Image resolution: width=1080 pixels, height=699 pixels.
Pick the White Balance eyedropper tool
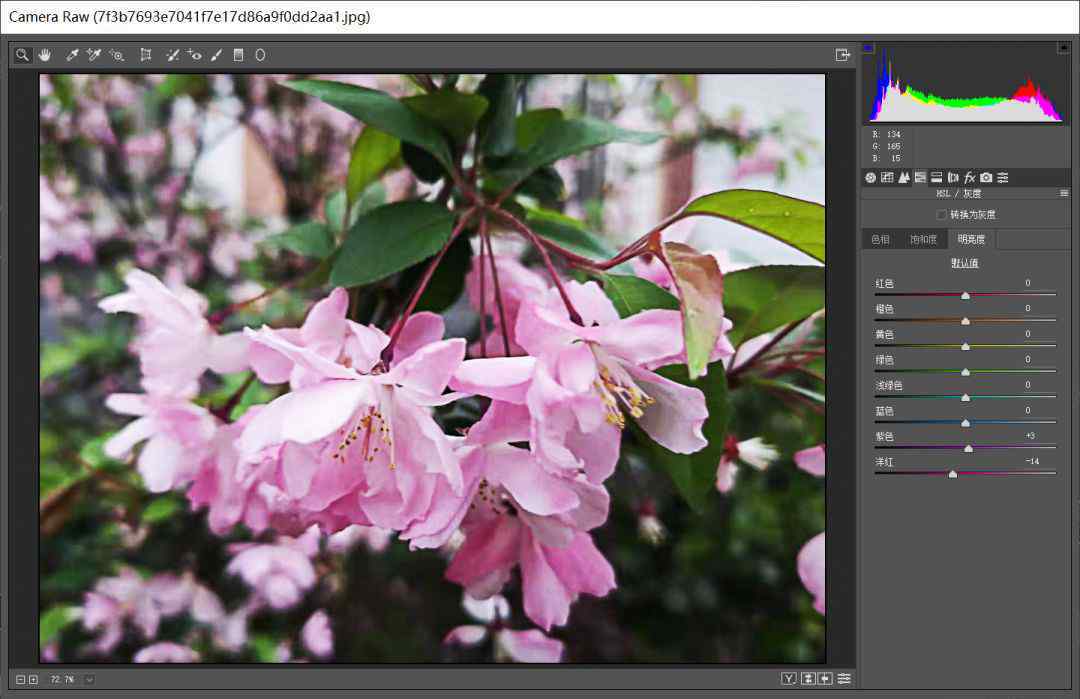[72, 55]
